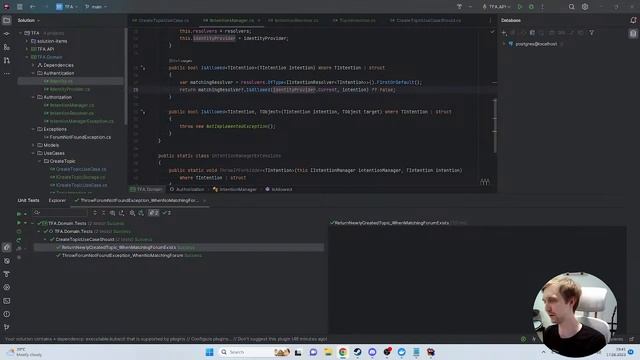Screen dimensions: 640x360
Task: Click the unit test search field
Action: click(60, 213)
